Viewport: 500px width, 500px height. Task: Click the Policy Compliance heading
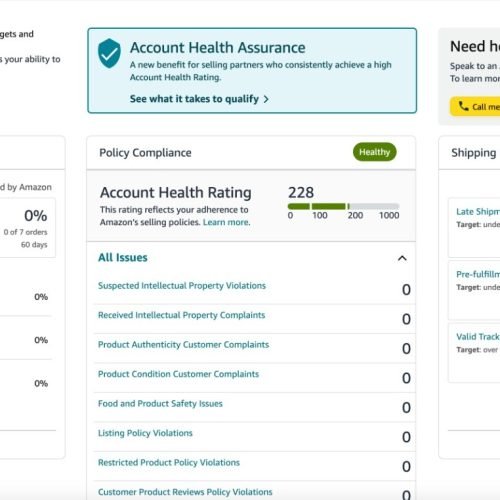(145, 153)
